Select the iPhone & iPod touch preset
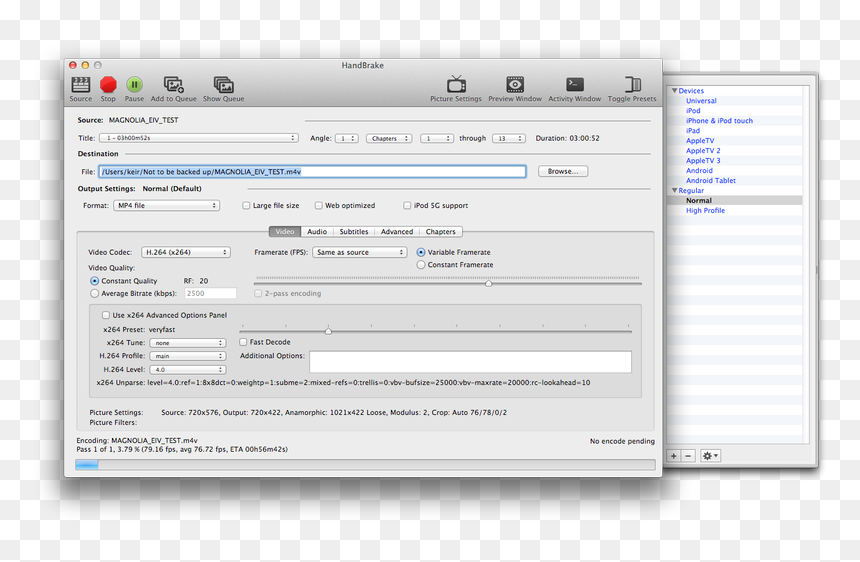The image size is (860, 562). coord(719,121)
